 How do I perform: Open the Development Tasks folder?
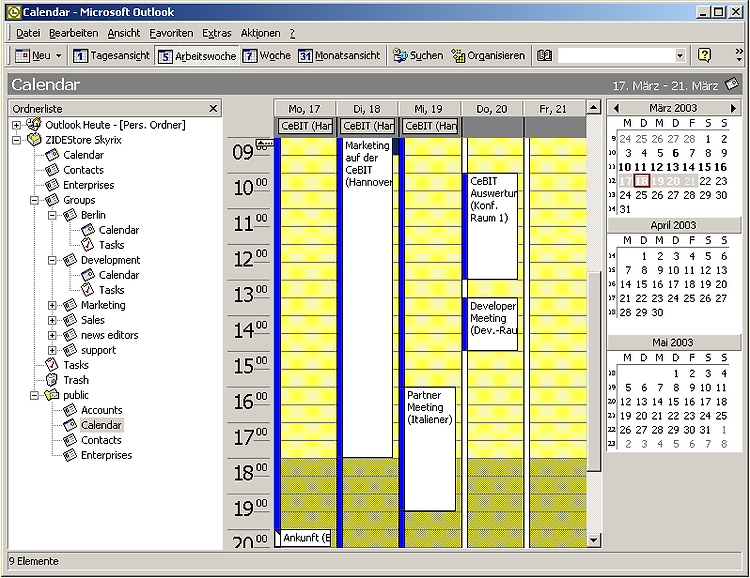click(111, 290)
